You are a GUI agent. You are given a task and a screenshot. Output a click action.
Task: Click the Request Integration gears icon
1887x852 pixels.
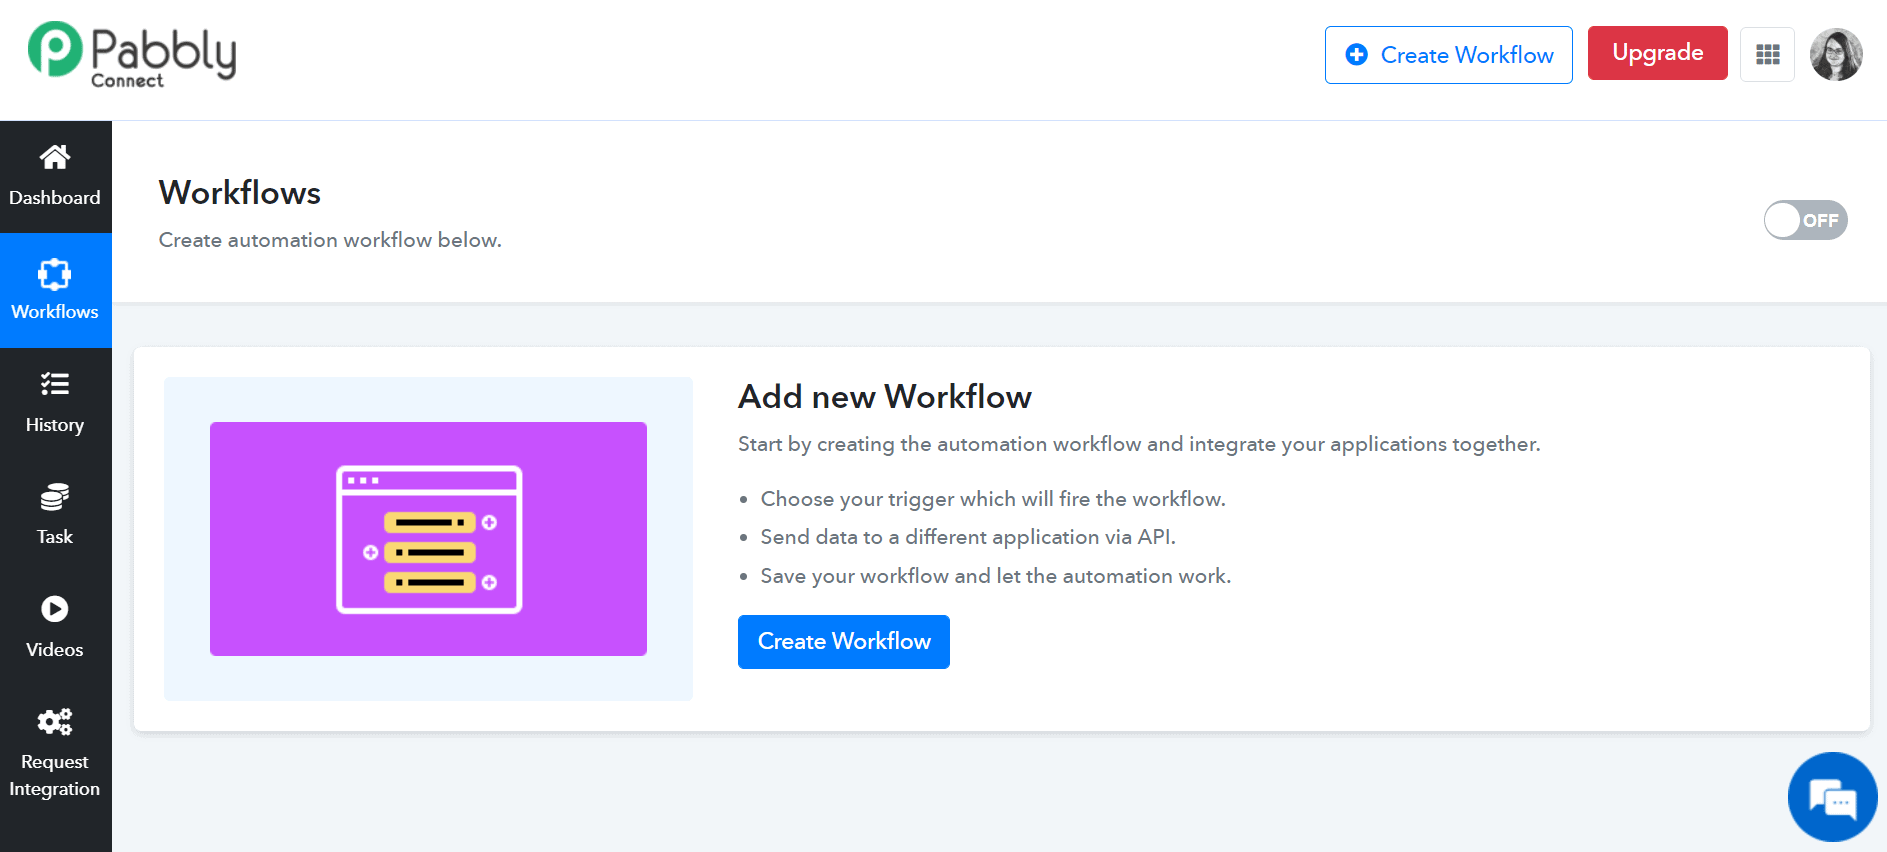pos(55,721)
